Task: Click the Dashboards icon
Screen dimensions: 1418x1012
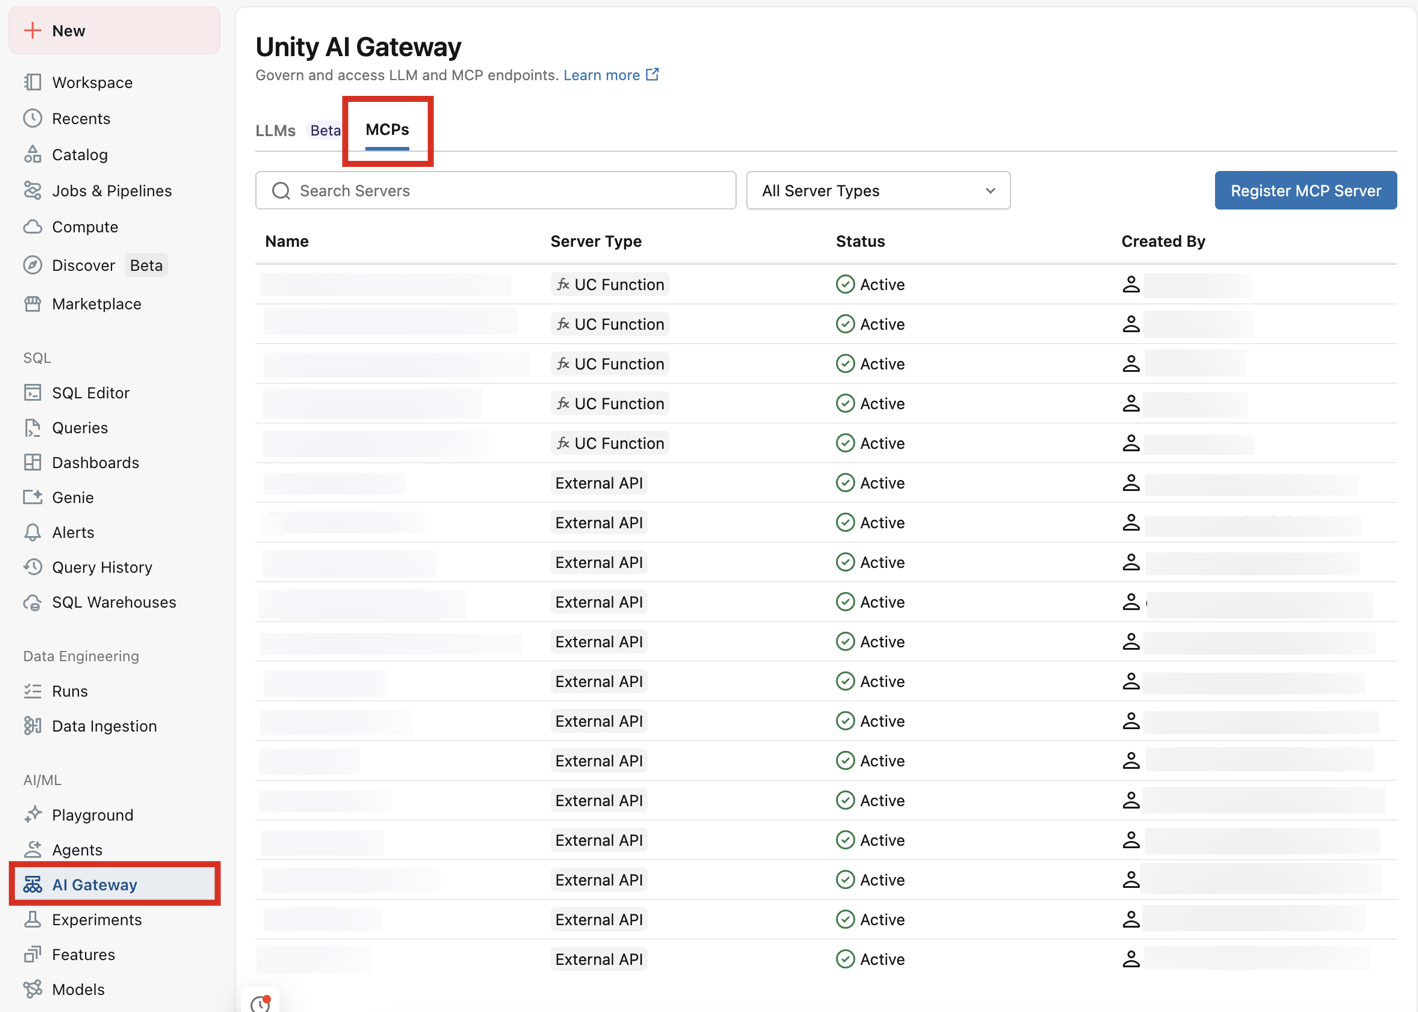Action: point(34,462)
